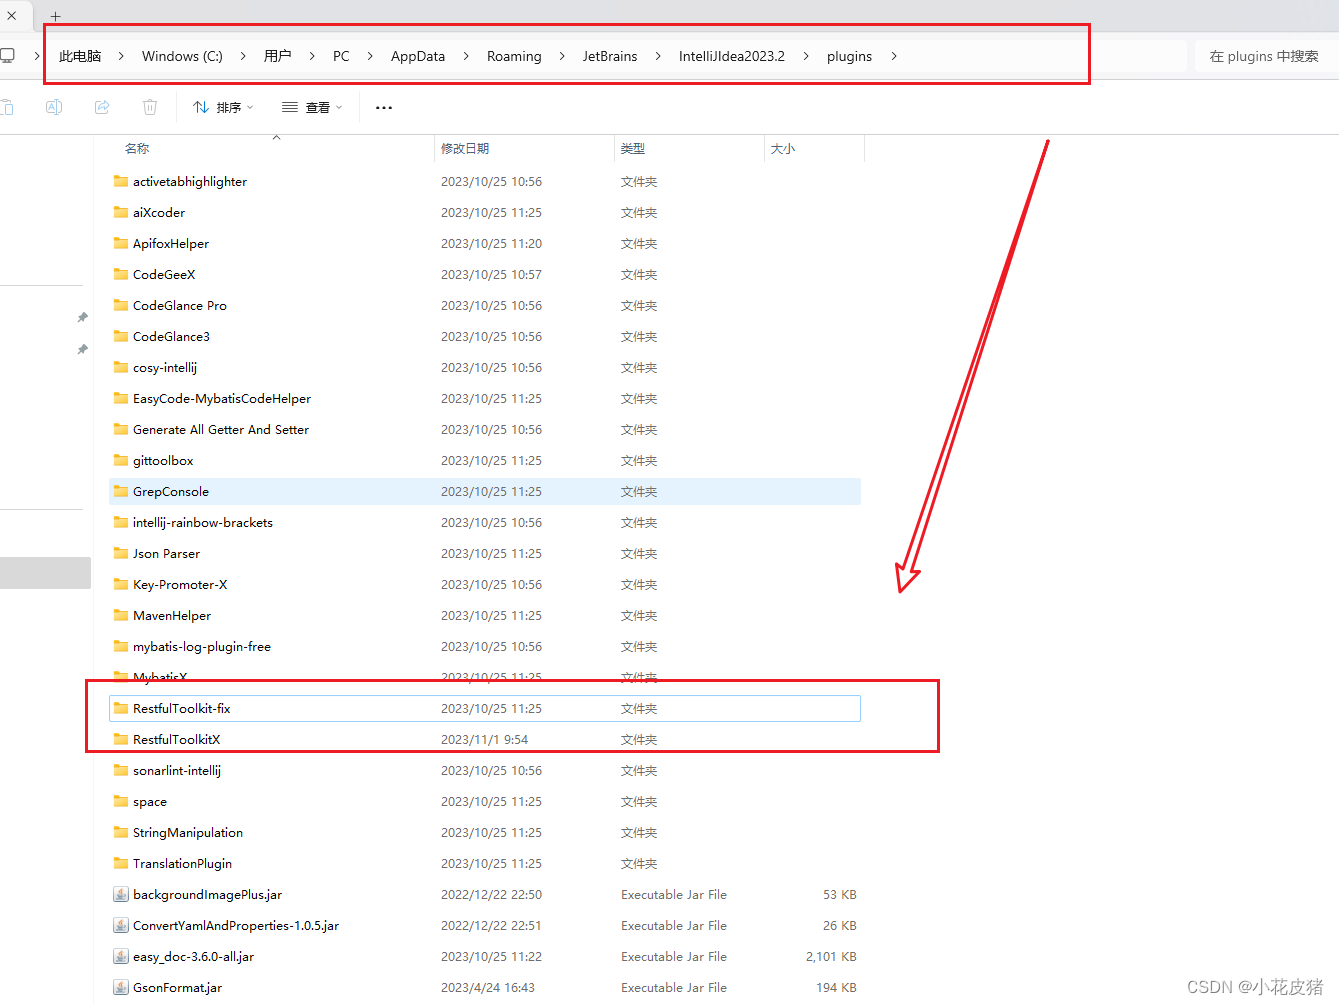Add a new Explorer tab

(56, 16)
